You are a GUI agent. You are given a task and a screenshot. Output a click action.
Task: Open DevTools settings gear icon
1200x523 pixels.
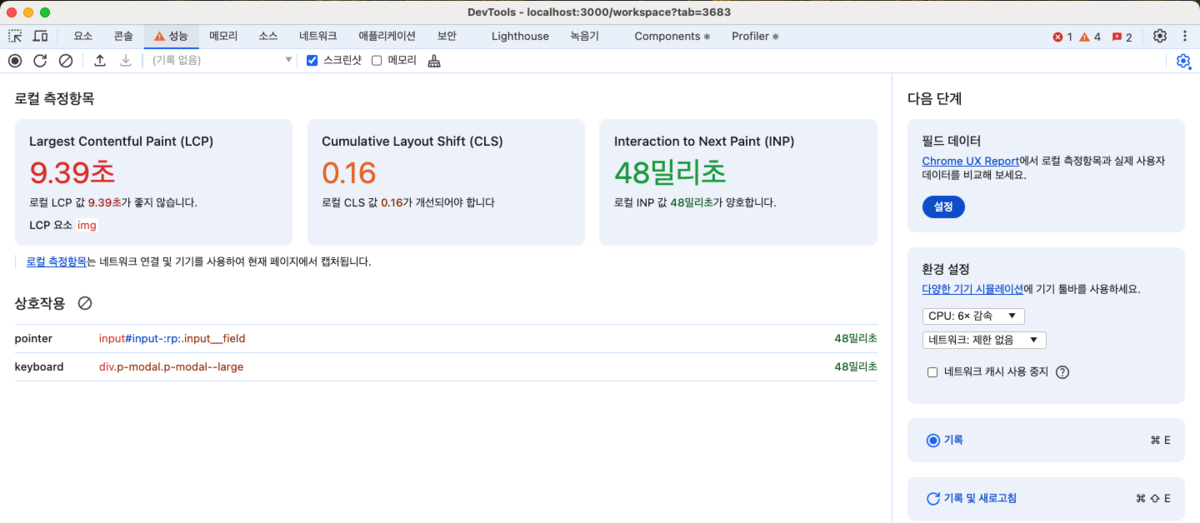click(1160, 36)
